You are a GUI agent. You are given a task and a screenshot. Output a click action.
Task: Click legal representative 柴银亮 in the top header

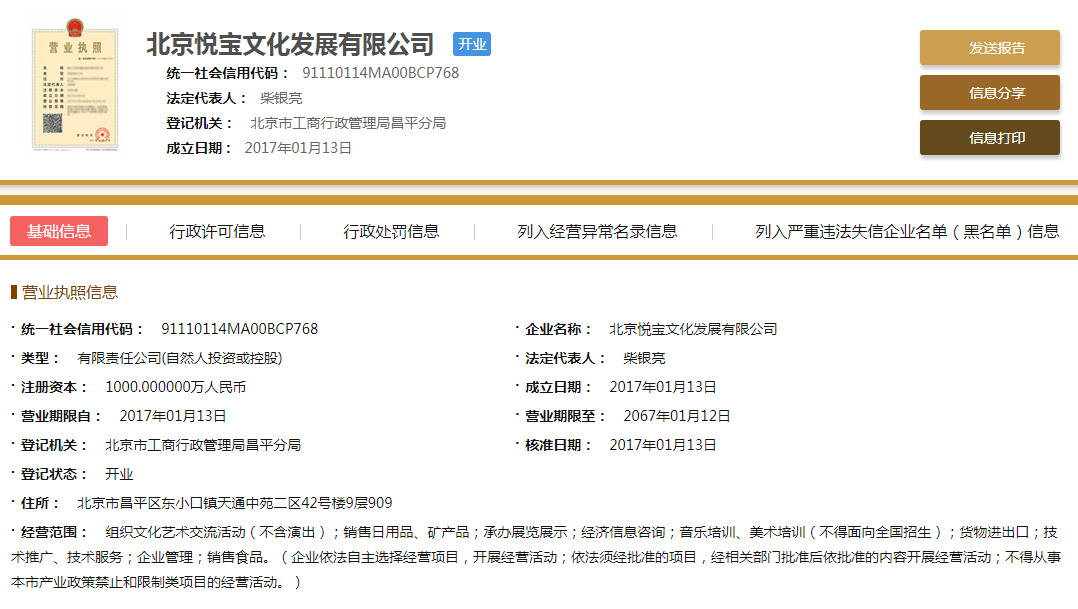click(x=281, y=98)
